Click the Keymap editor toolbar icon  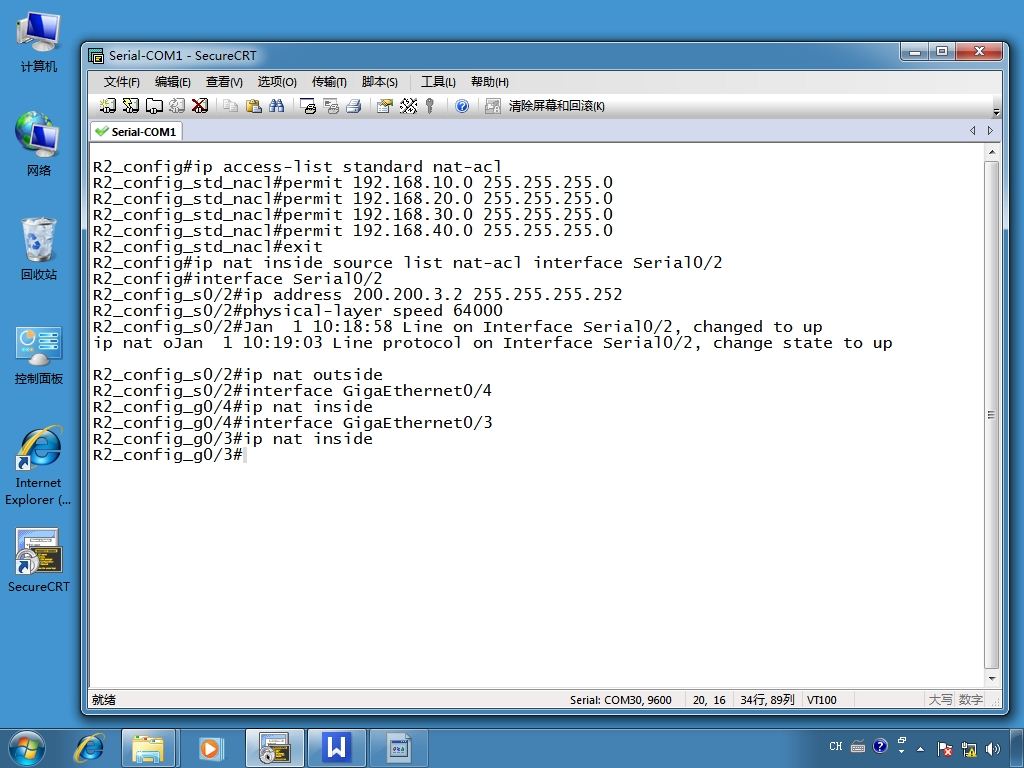tap(408, 106)
